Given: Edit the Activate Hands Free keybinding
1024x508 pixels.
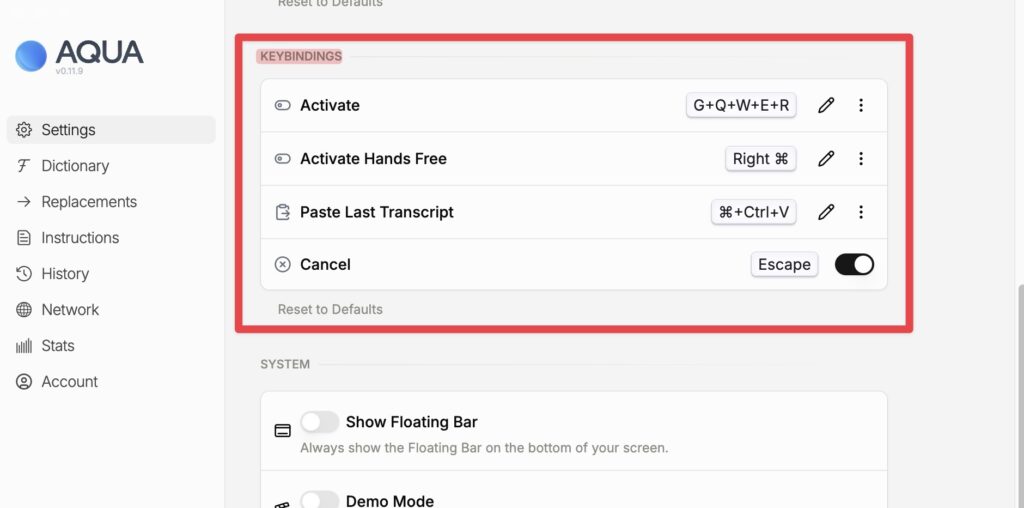Looking at the screenshot, I should 826,158.
